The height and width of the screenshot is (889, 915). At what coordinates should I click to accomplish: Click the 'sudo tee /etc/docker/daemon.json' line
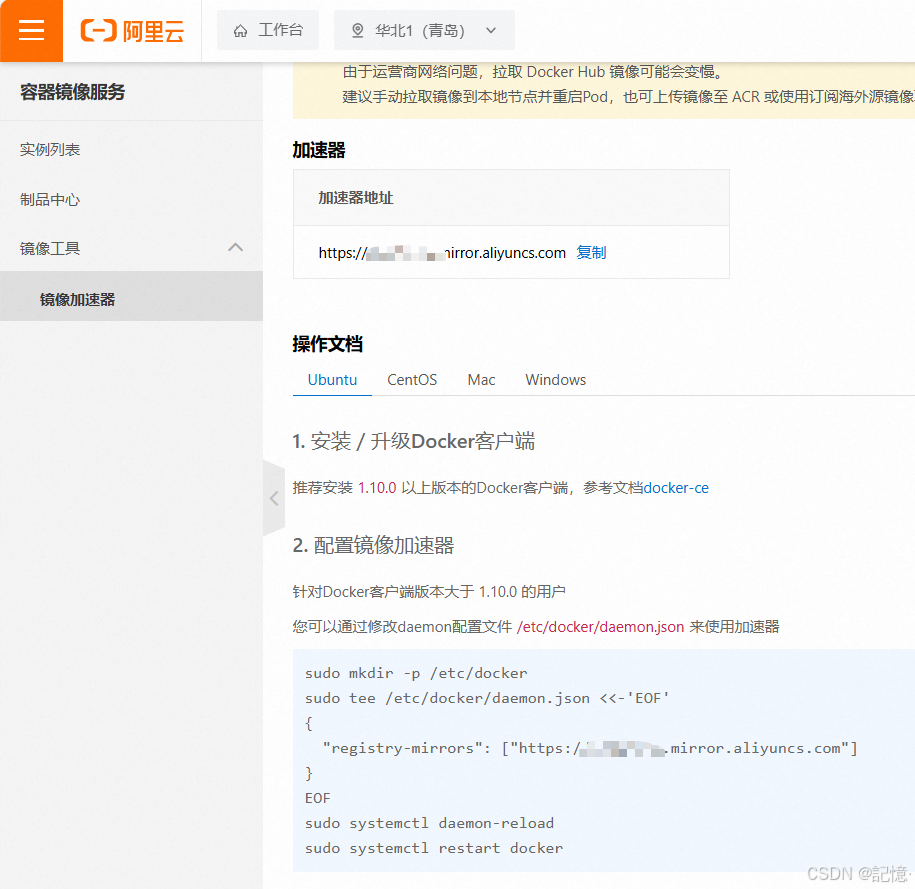point(487,698)
